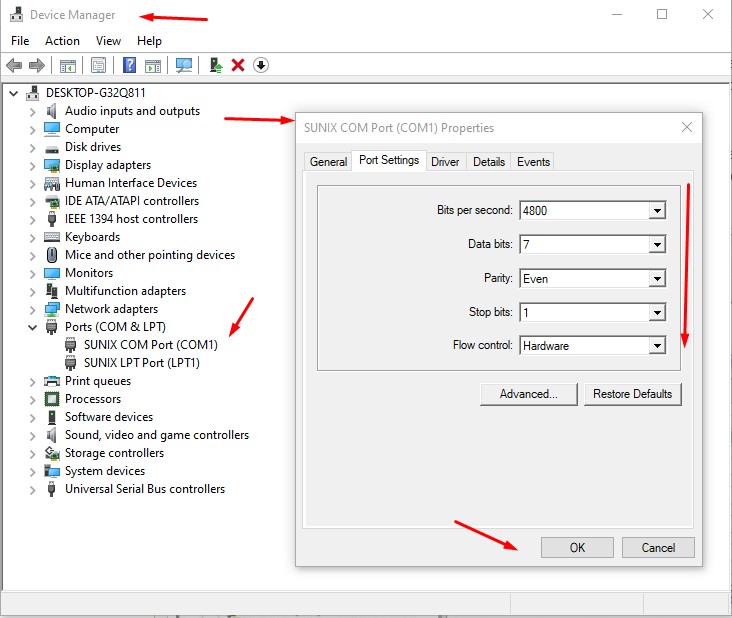Open the Help menu
This screenshot has height=618, width=732.
149,41
